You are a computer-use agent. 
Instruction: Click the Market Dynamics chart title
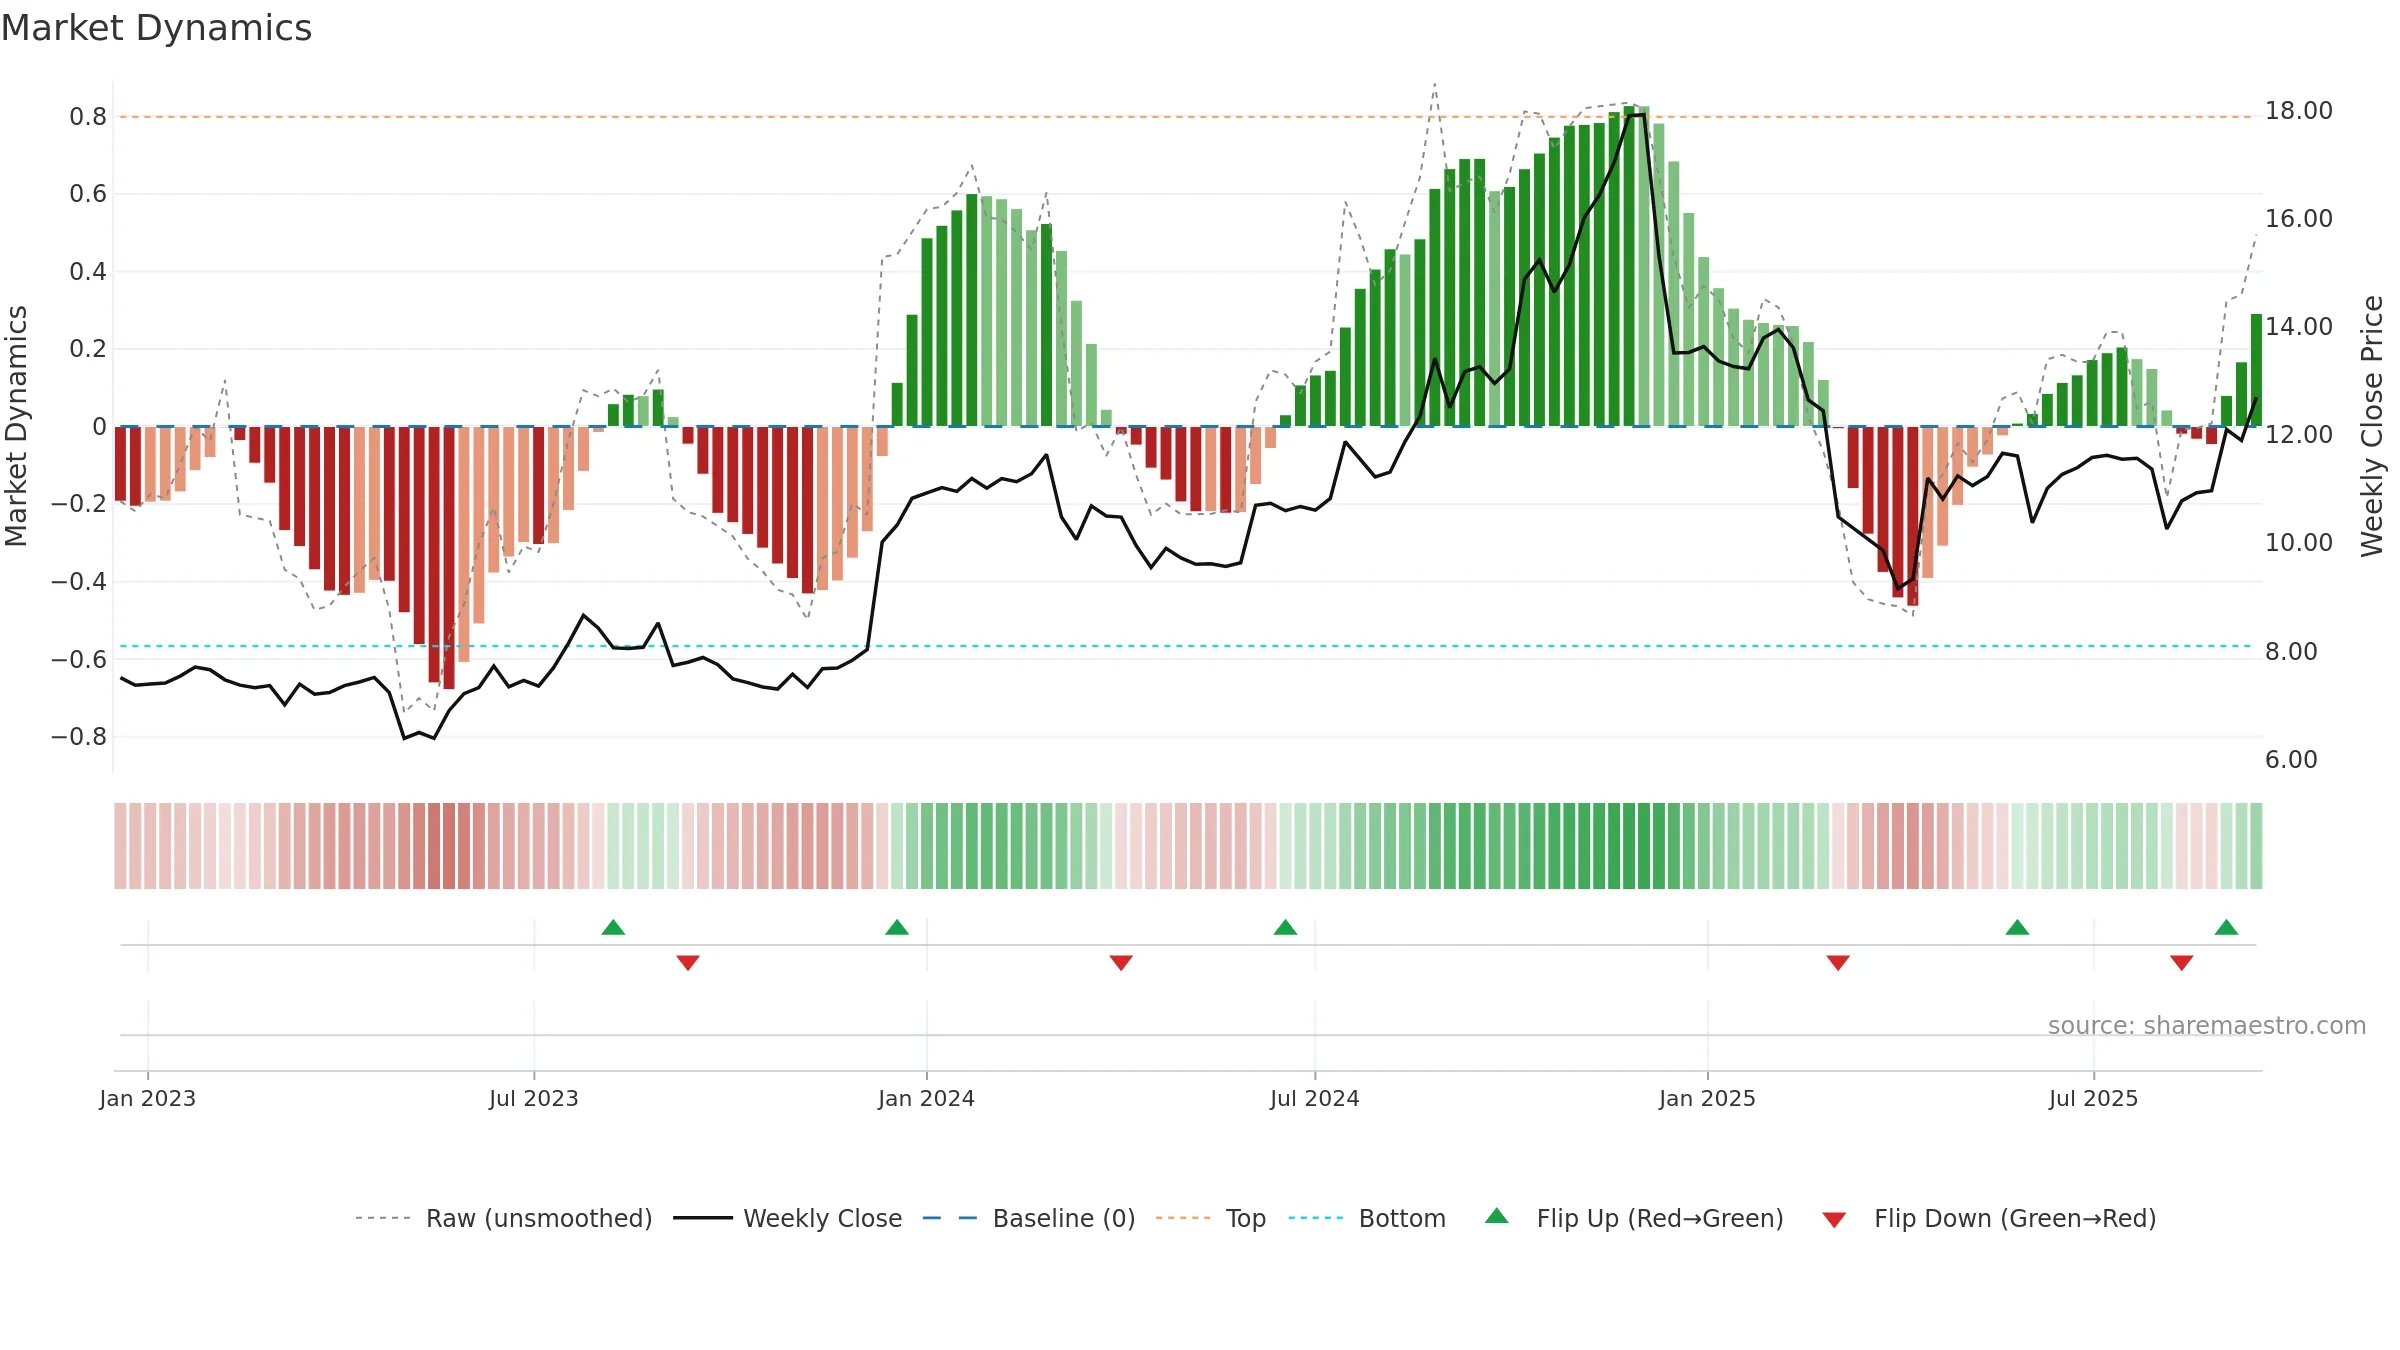tap(156, 28)
